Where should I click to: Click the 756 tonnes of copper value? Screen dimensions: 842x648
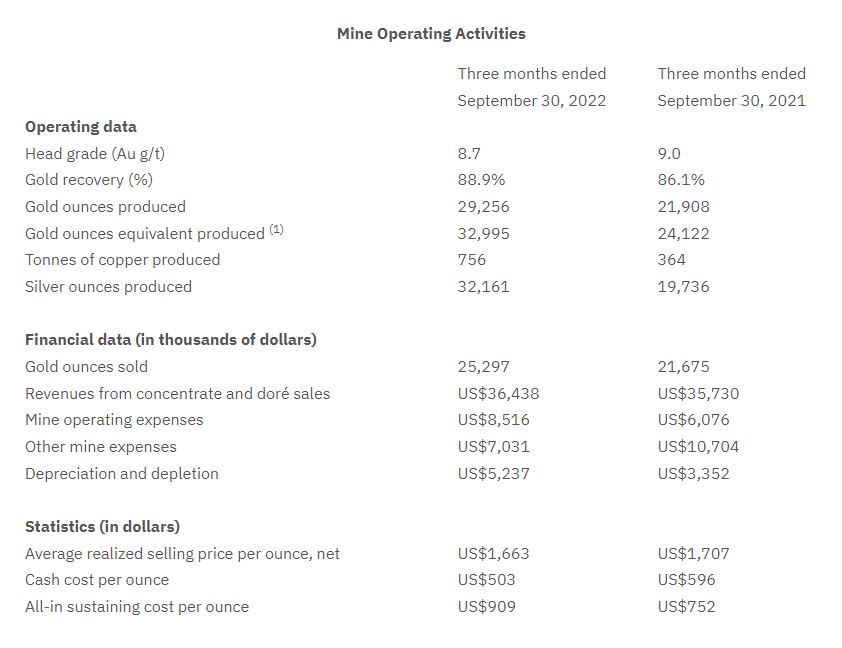pos(471,260)
